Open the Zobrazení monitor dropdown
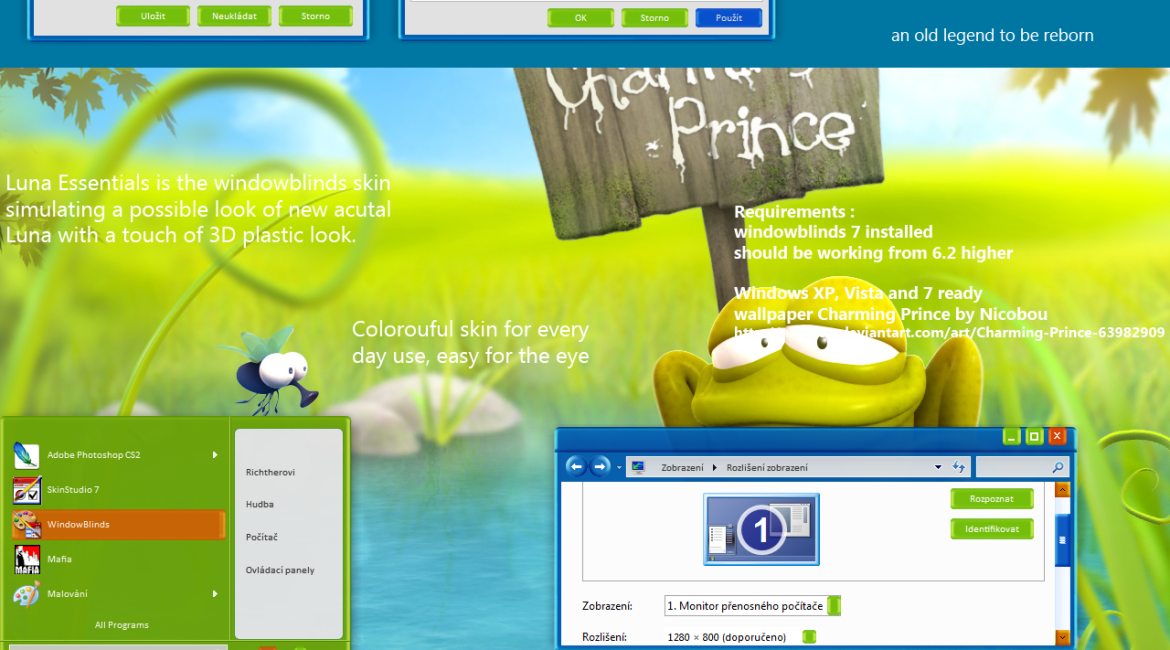Viewport: 1170px width, 650px height. tap(834, 606)
